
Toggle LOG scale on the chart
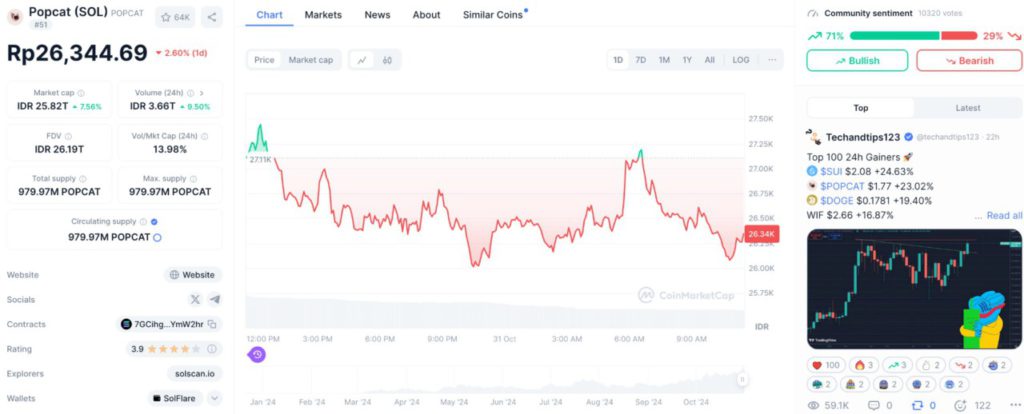[740, 60]
